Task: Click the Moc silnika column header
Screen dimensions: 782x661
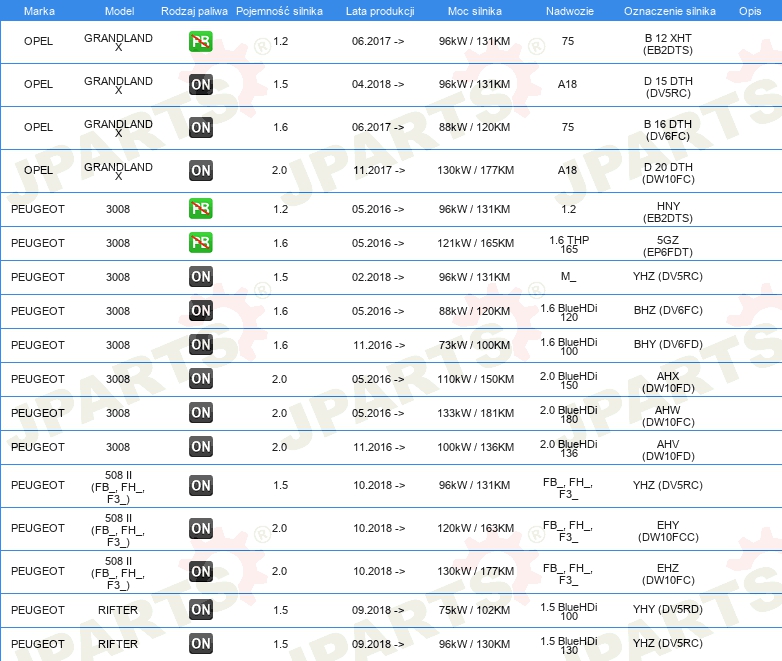Action: (x=475, y=11)
